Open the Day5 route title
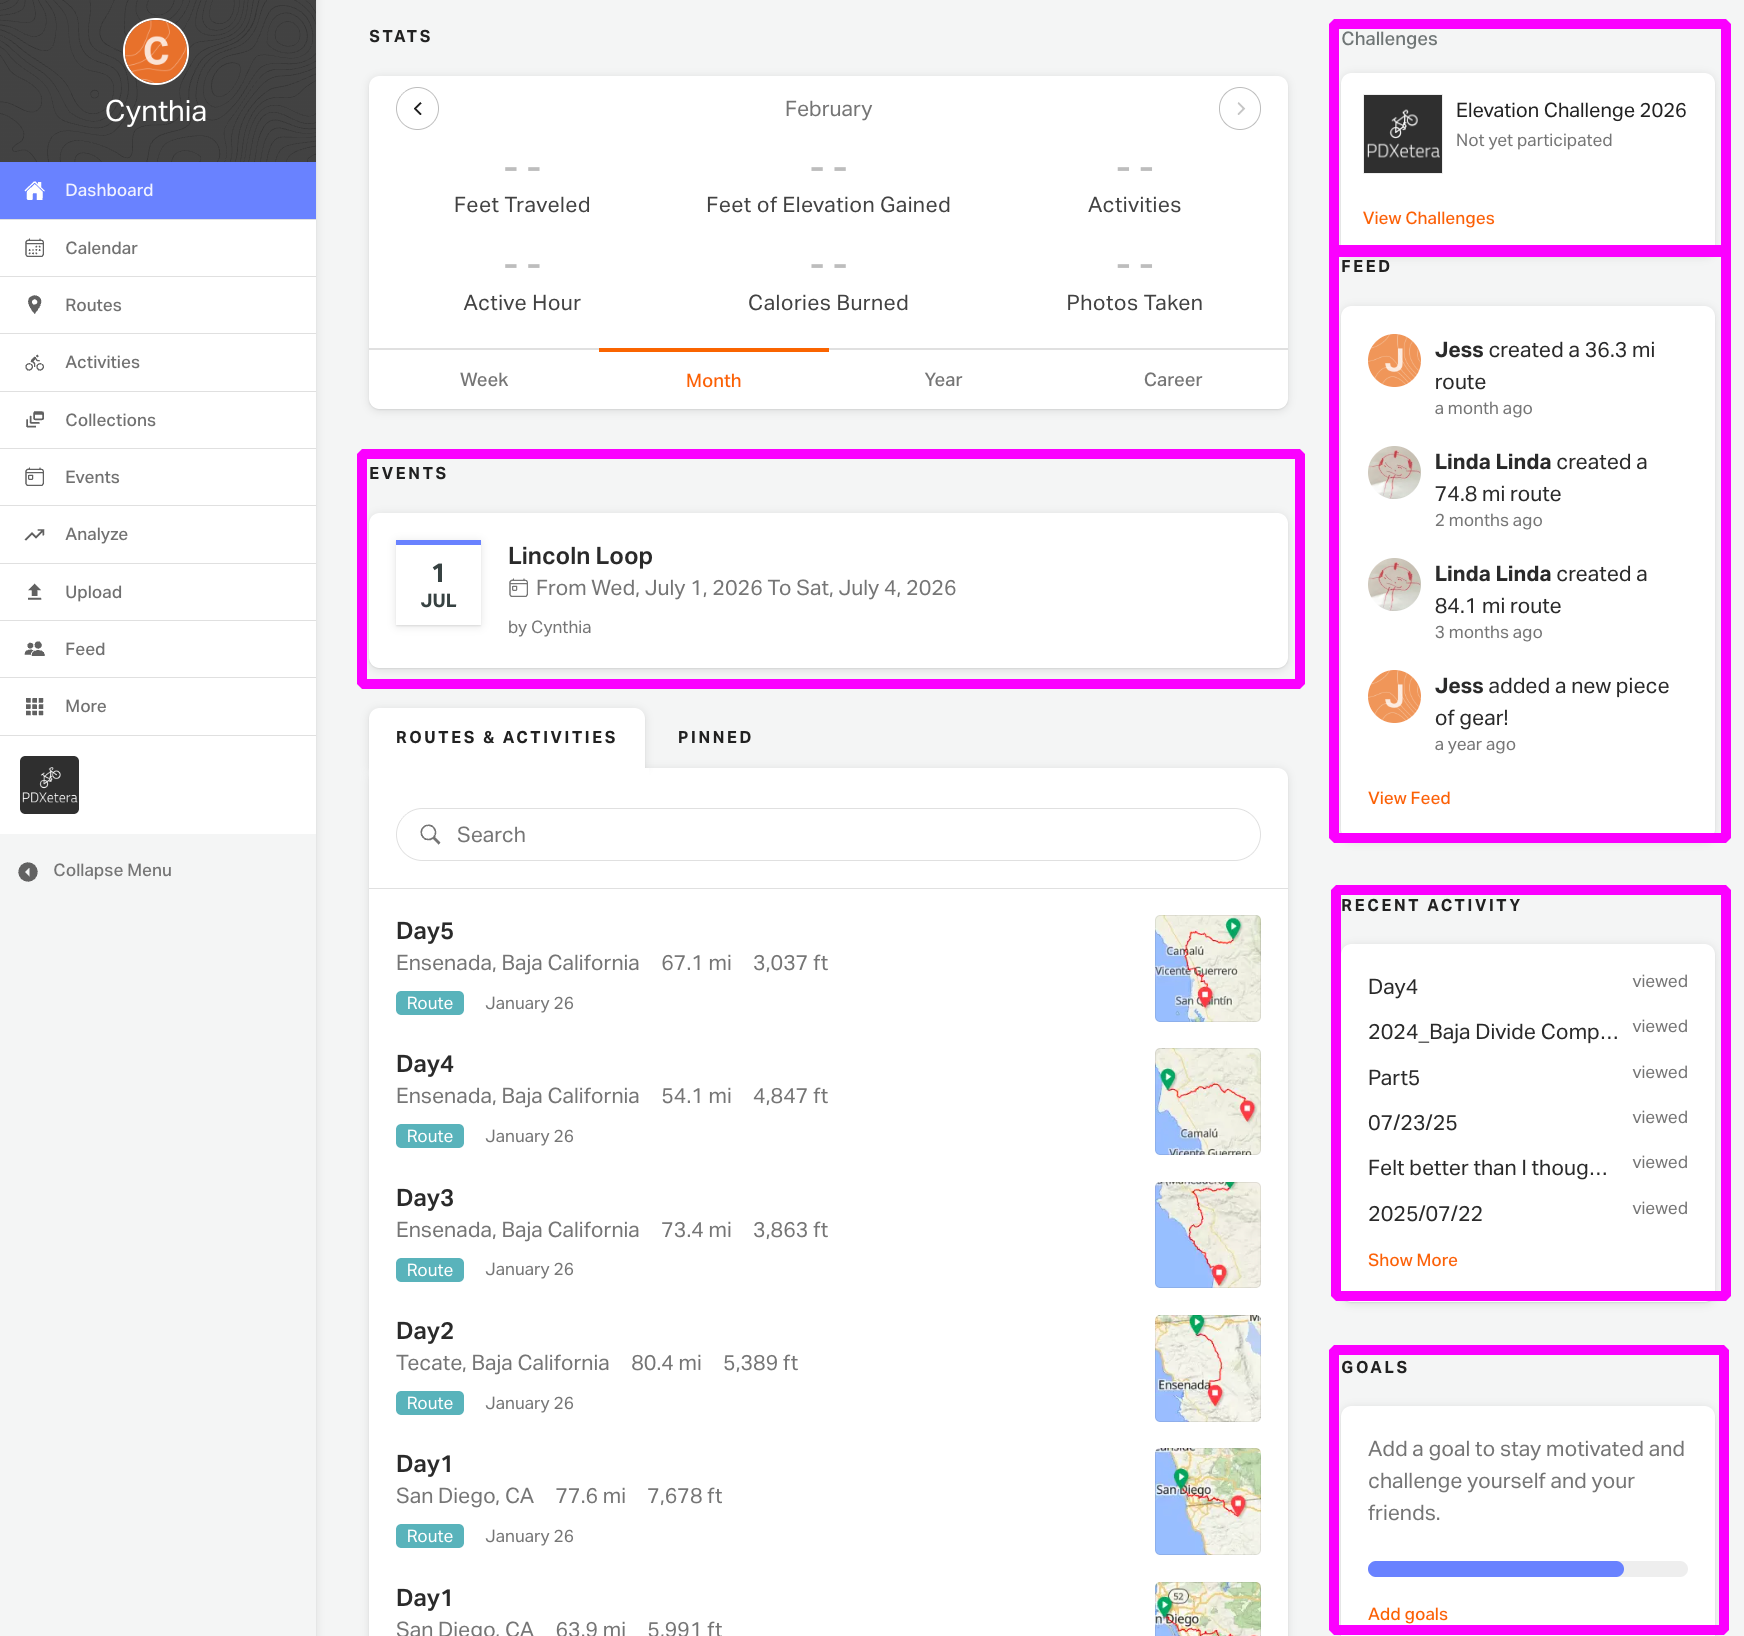Viewport: 1744px width, 1636px height. click(x=425, y=931)
